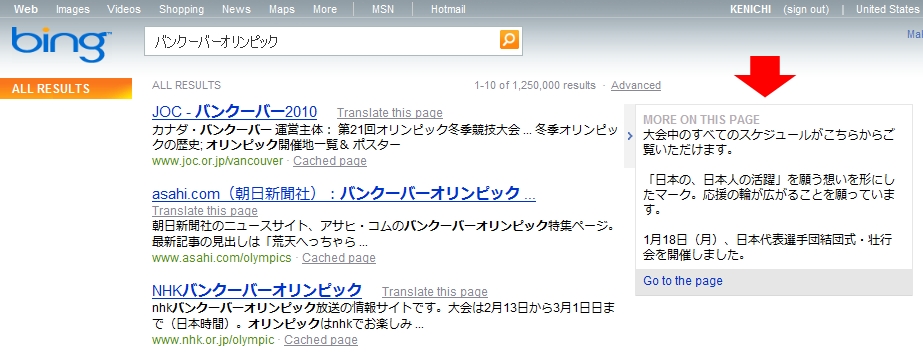923x361 pixels.
Task: Translate the JOC result page
Action: 390,113
